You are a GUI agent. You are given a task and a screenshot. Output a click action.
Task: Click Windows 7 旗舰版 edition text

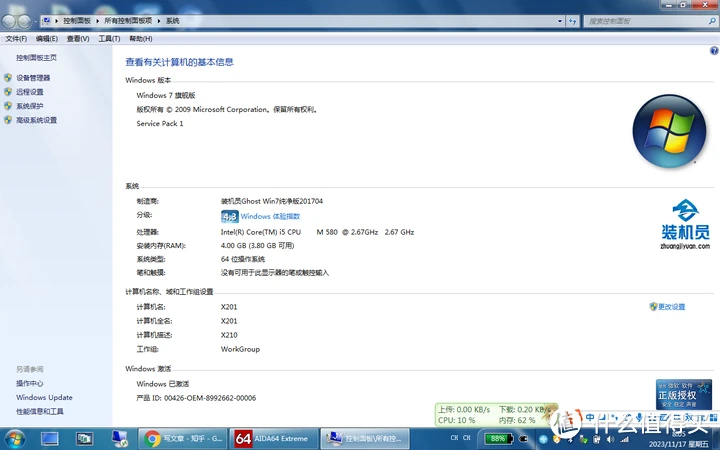(166, 95)
